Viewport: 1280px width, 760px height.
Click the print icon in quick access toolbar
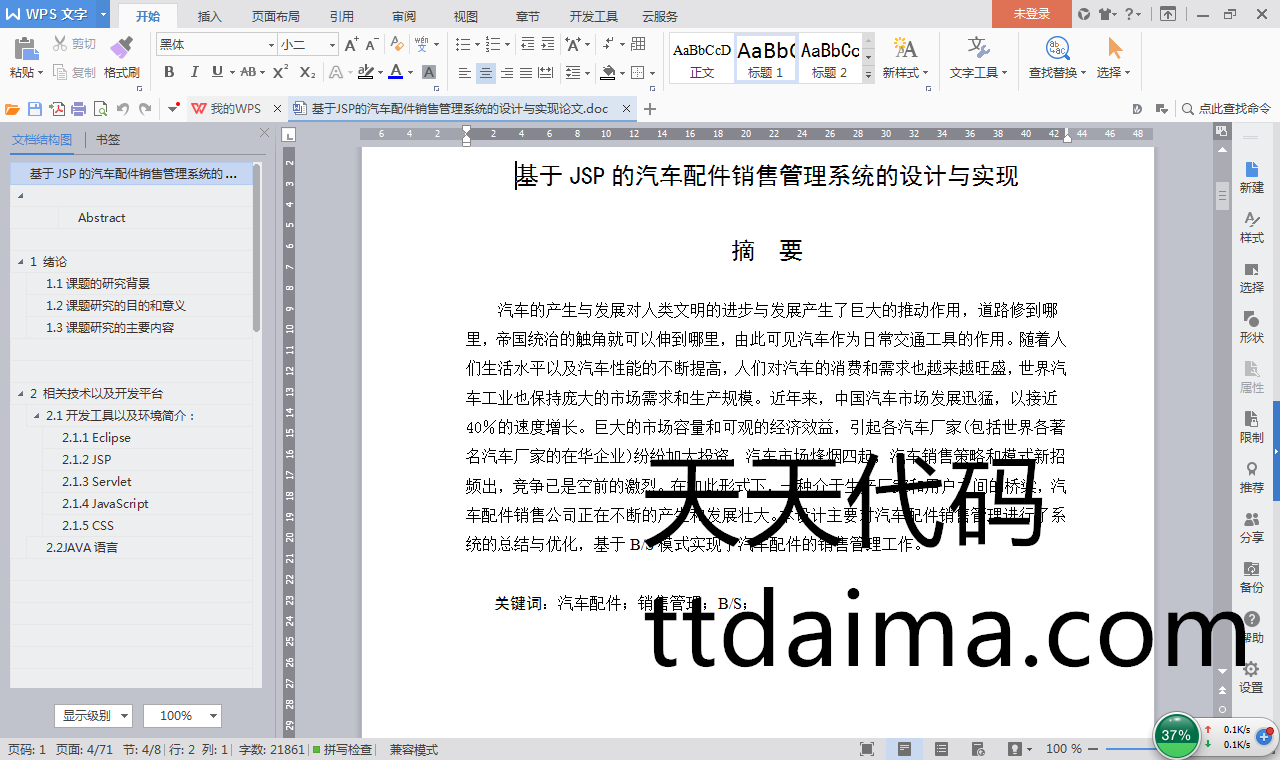[79, 109]
